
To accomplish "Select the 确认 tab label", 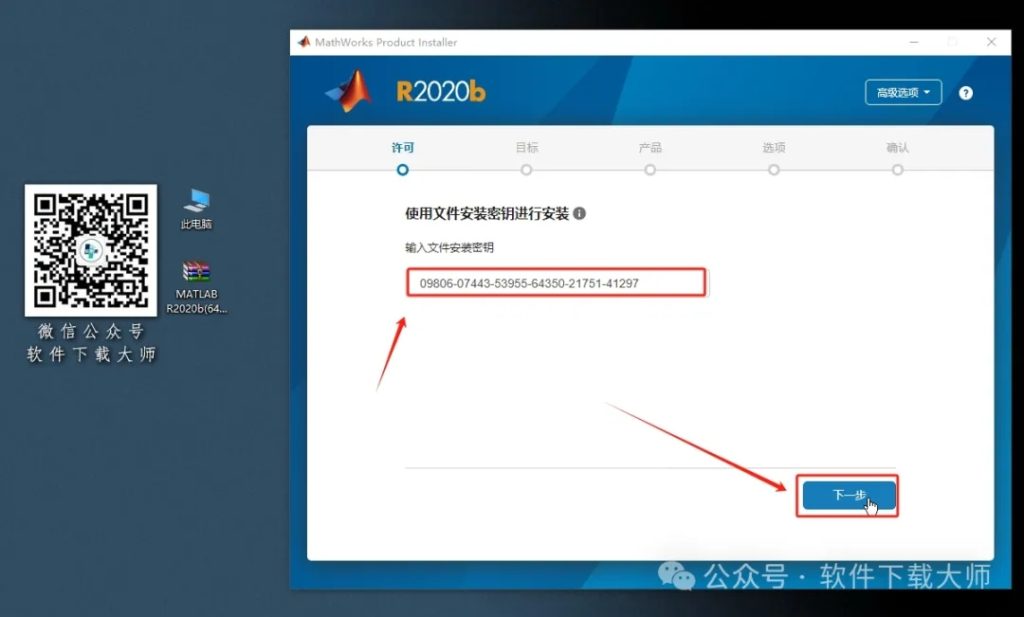I will pos(897,146).
